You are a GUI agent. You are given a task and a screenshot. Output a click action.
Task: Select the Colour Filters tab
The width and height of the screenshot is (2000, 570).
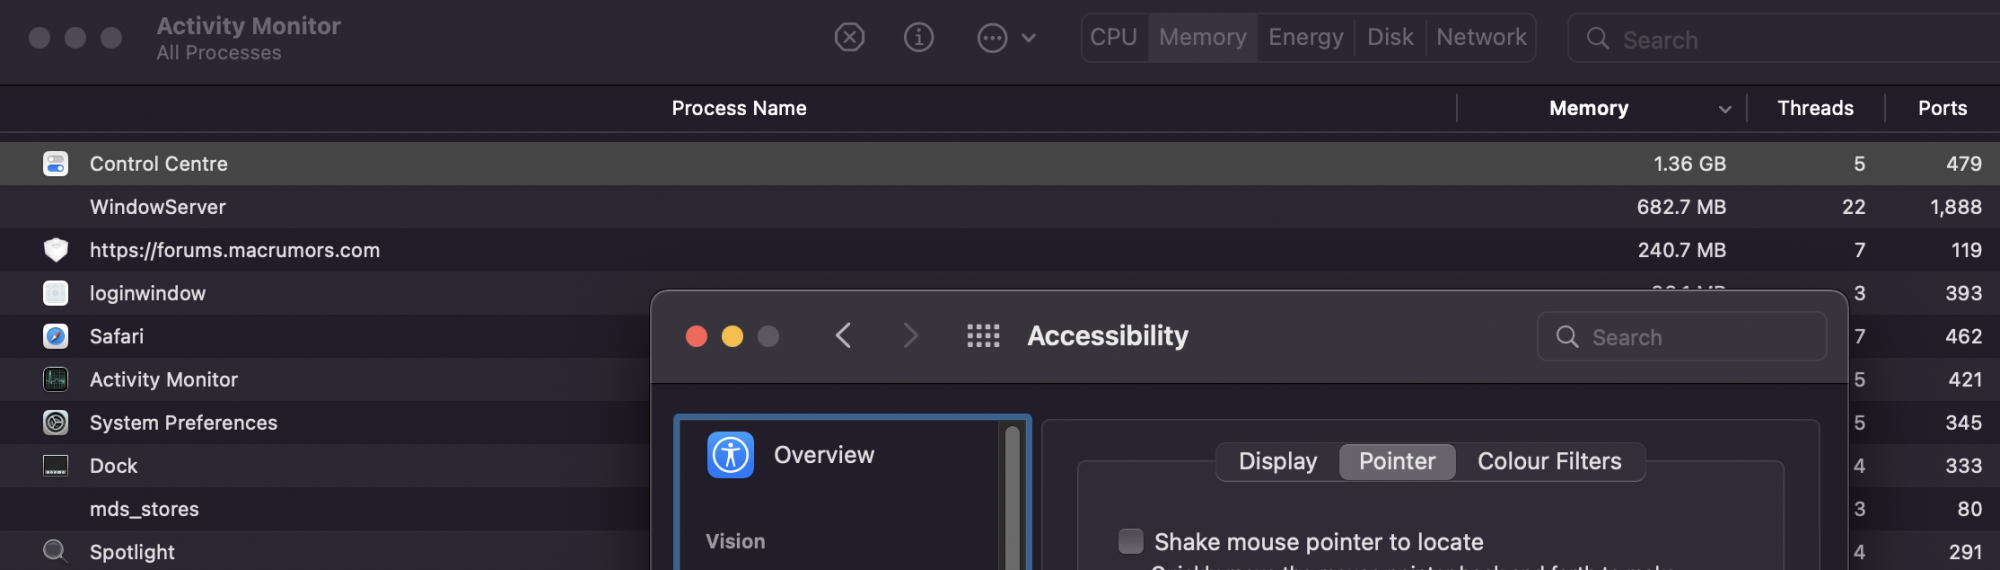tap(1549, 461)
